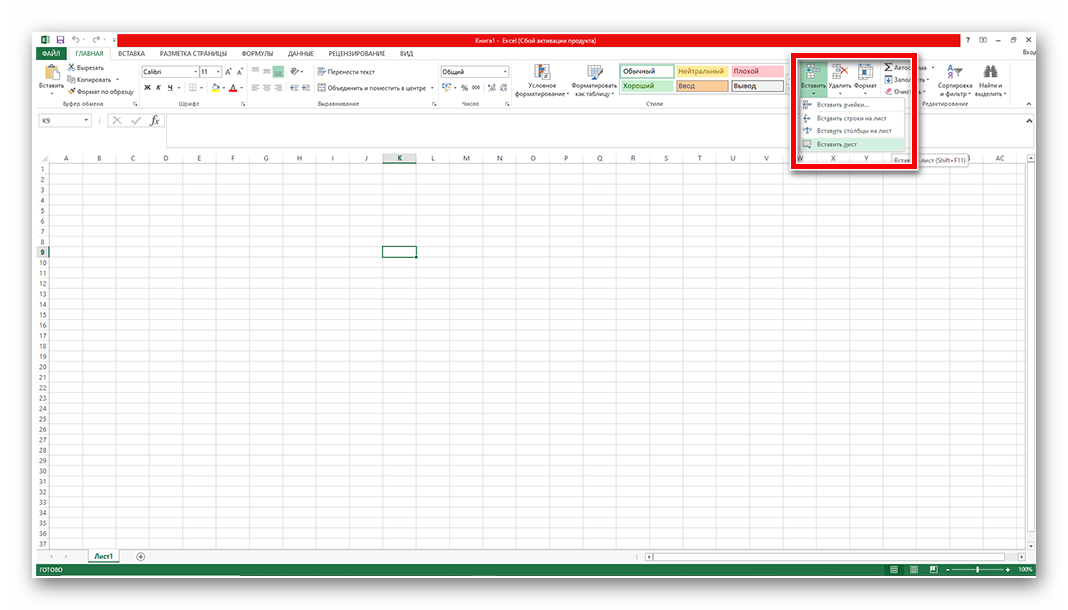Screen dimensions: 1068x610
Task: Toggle bold Ж formatting
Action: (x=147, y=88)
